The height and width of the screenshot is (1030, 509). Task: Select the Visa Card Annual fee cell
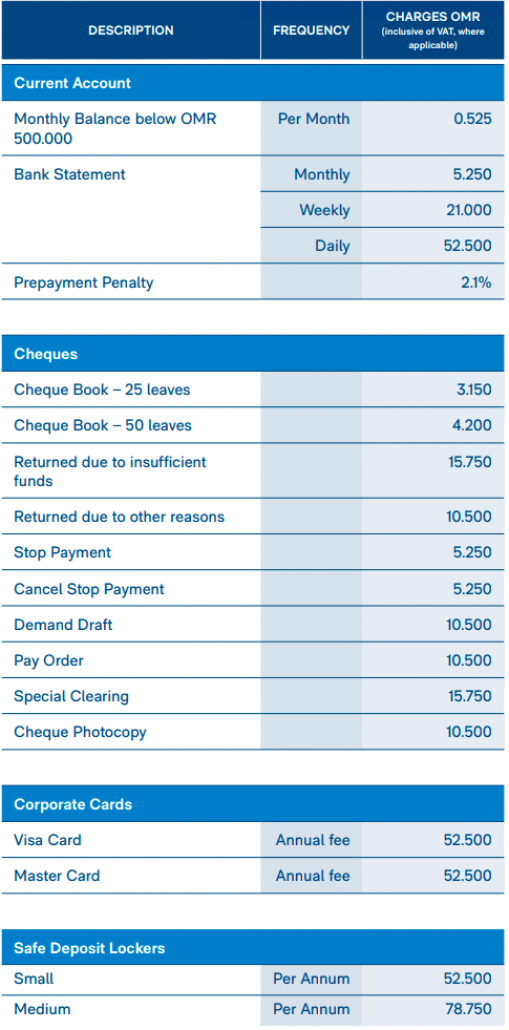pos(311,840)
